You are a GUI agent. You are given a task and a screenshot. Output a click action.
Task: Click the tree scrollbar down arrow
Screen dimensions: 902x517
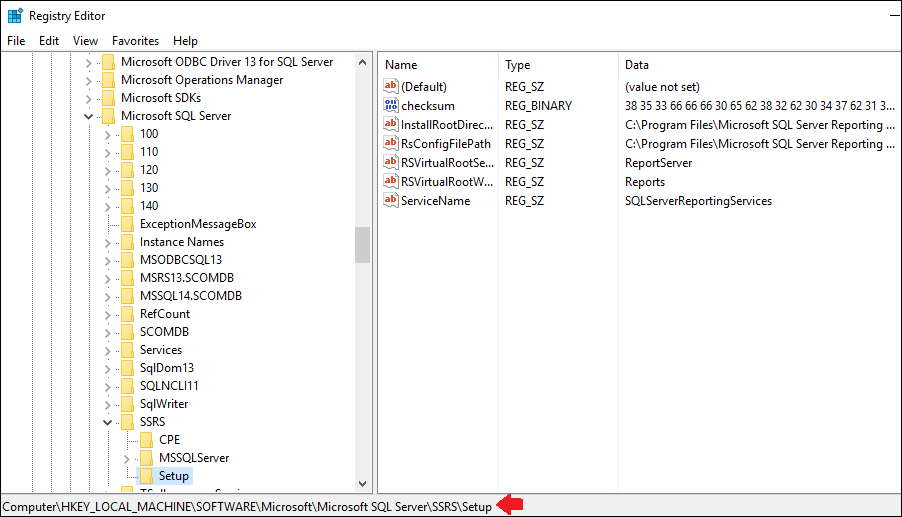tap(362, 484)
